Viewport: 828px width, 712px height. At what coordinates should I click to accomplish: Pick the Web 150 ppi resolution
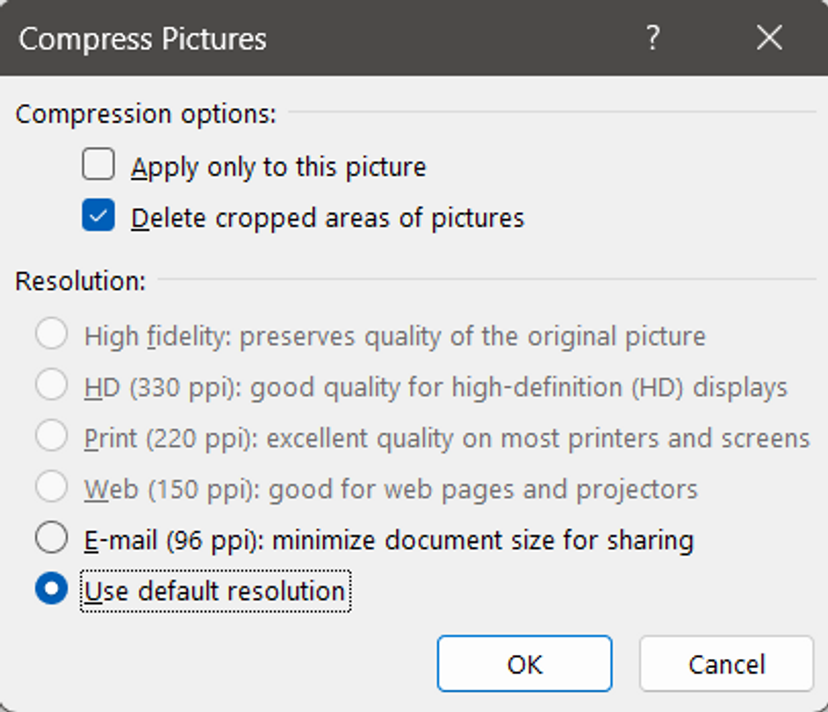coord(51,486)
